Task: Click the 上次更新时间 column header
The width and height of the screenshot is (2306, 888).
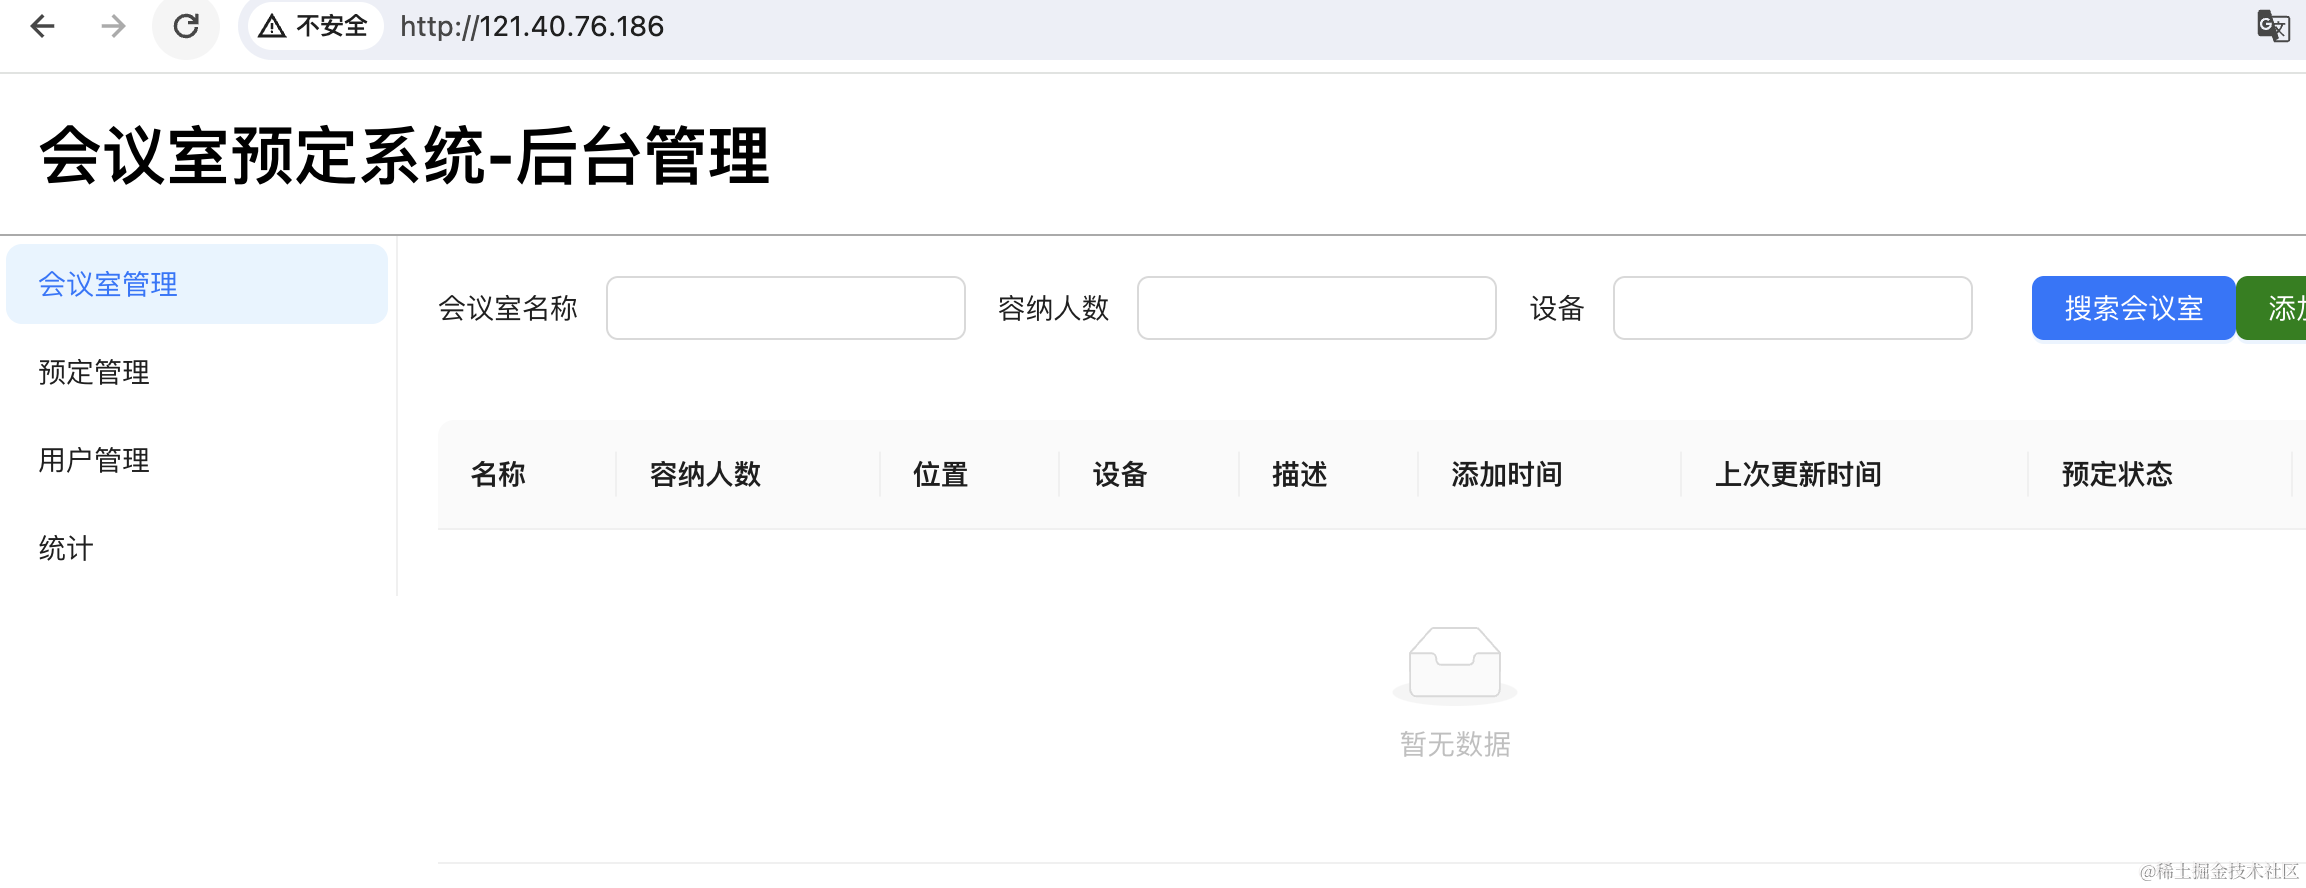Action: [x=1798, y=474]
